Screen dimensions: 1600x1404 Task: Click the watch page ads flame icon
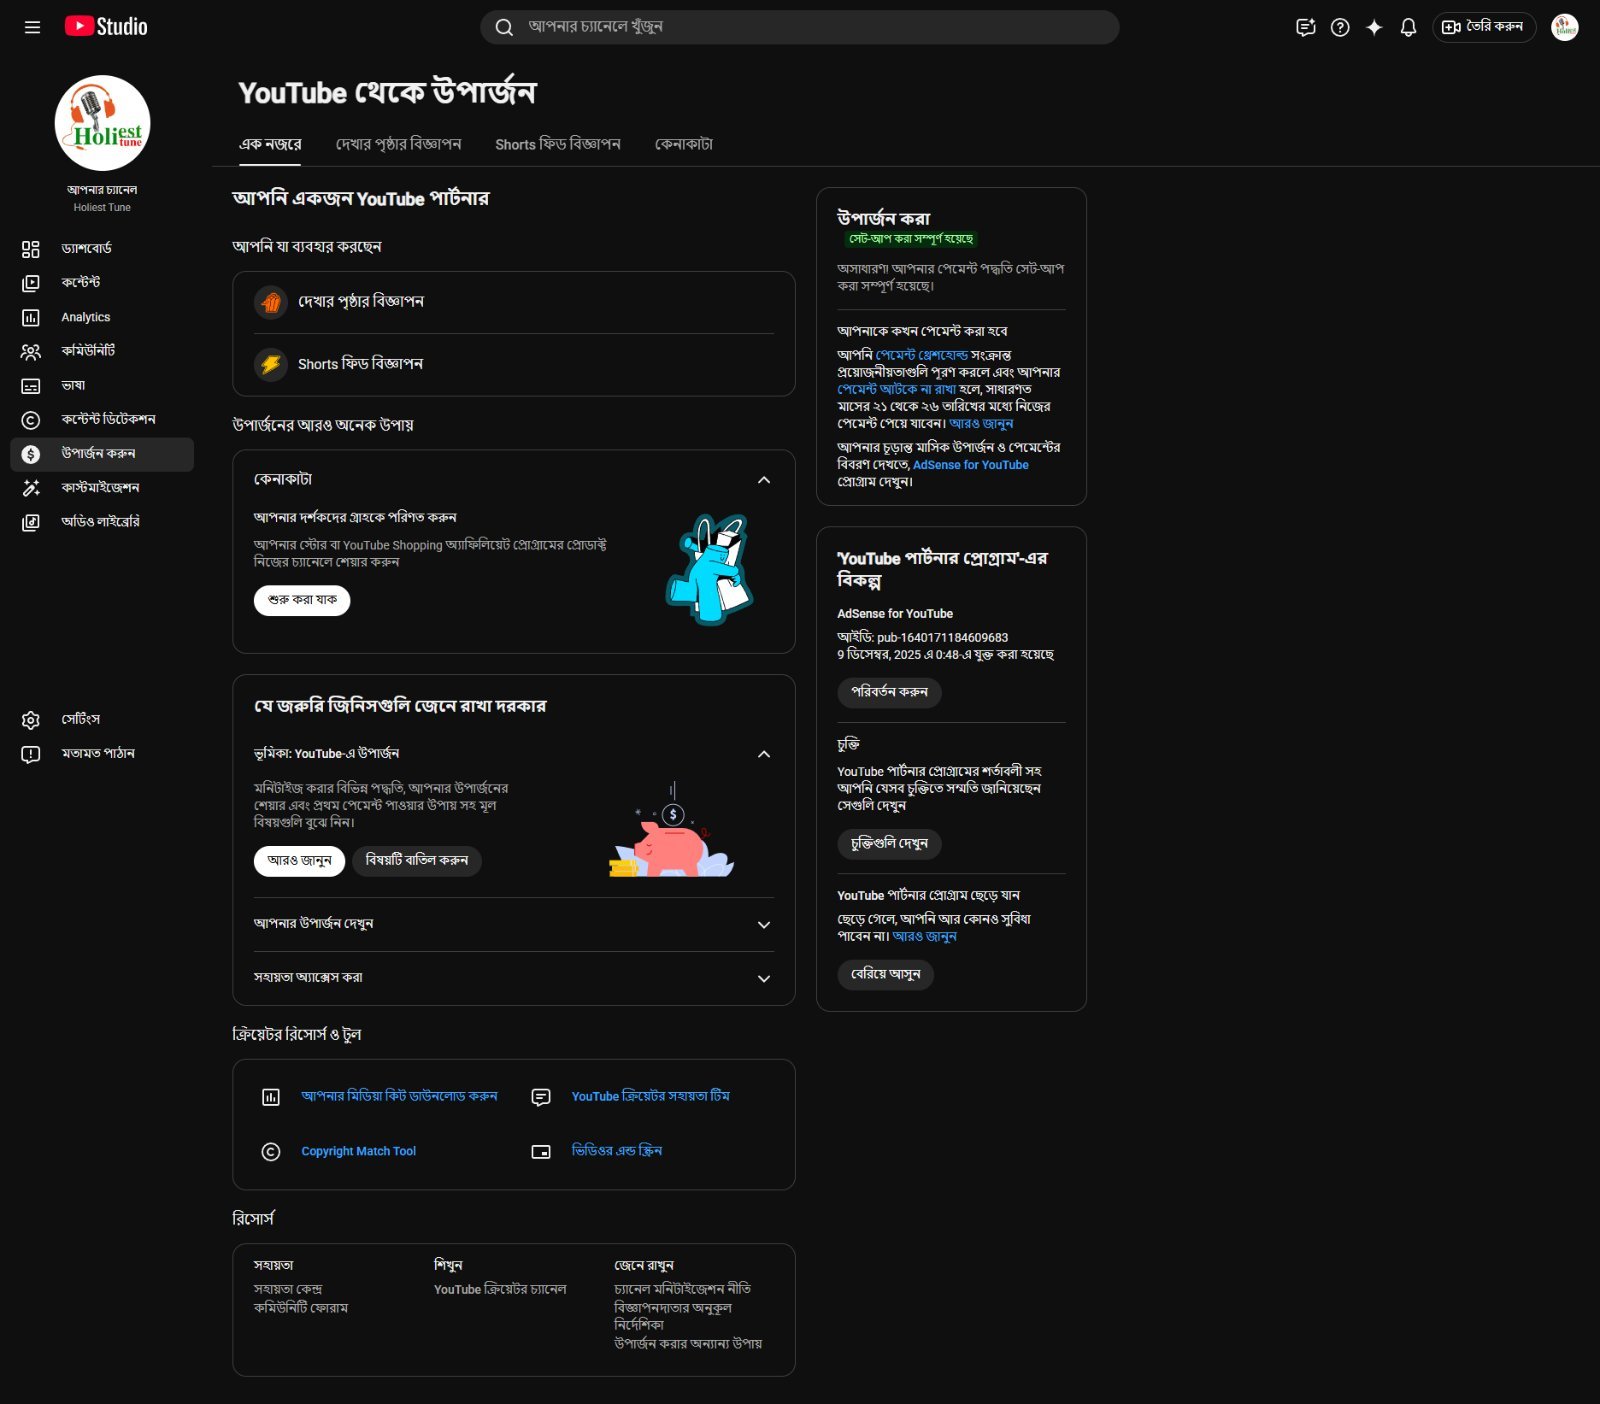271,302
